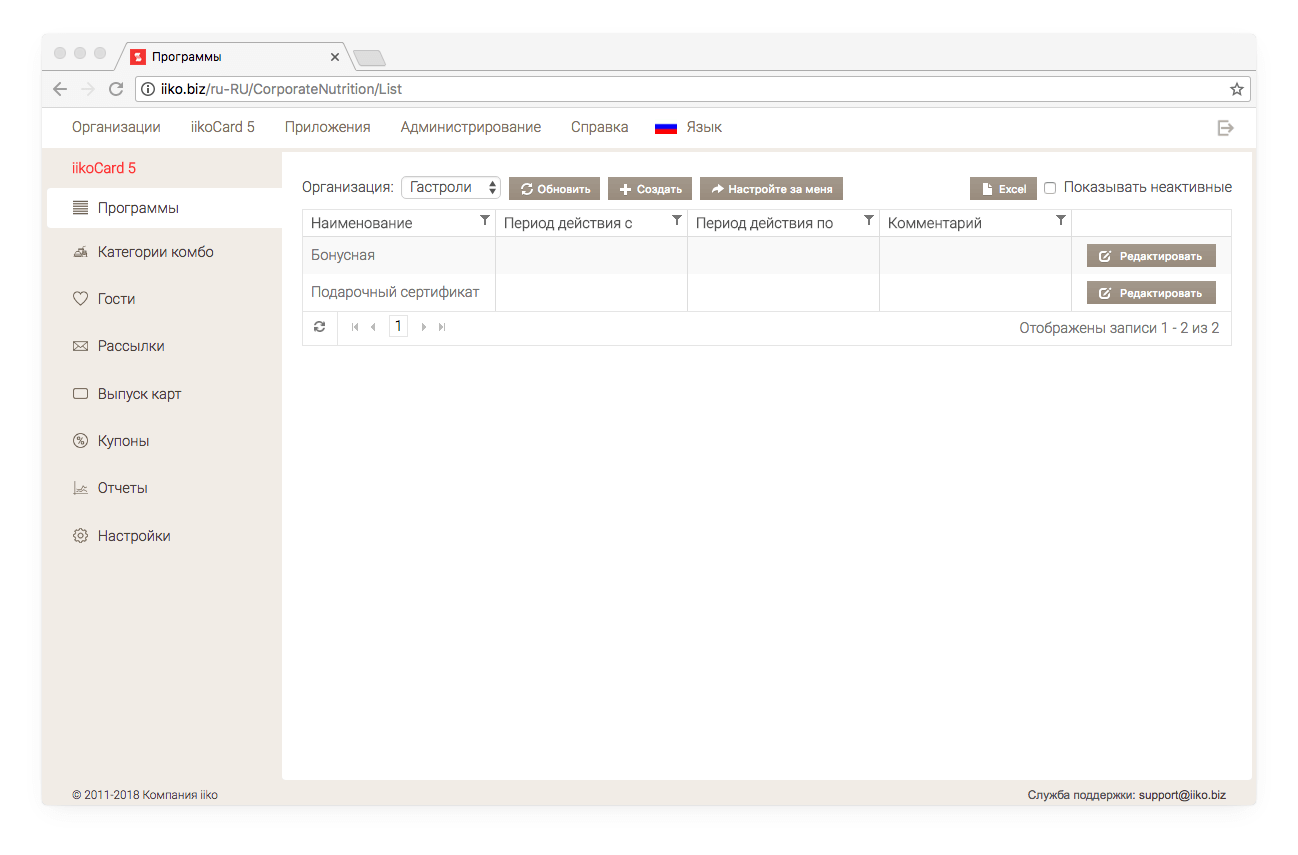Open Администрирование menu item
The width and height of the screenshot is (1298, 855).
coord(471,127)
